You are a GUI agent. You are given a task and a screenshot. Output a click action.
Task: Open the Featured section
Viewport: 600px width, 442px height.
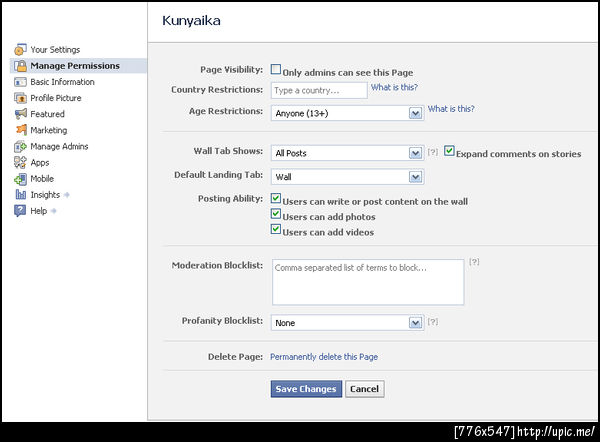click(x=47, y=114)
